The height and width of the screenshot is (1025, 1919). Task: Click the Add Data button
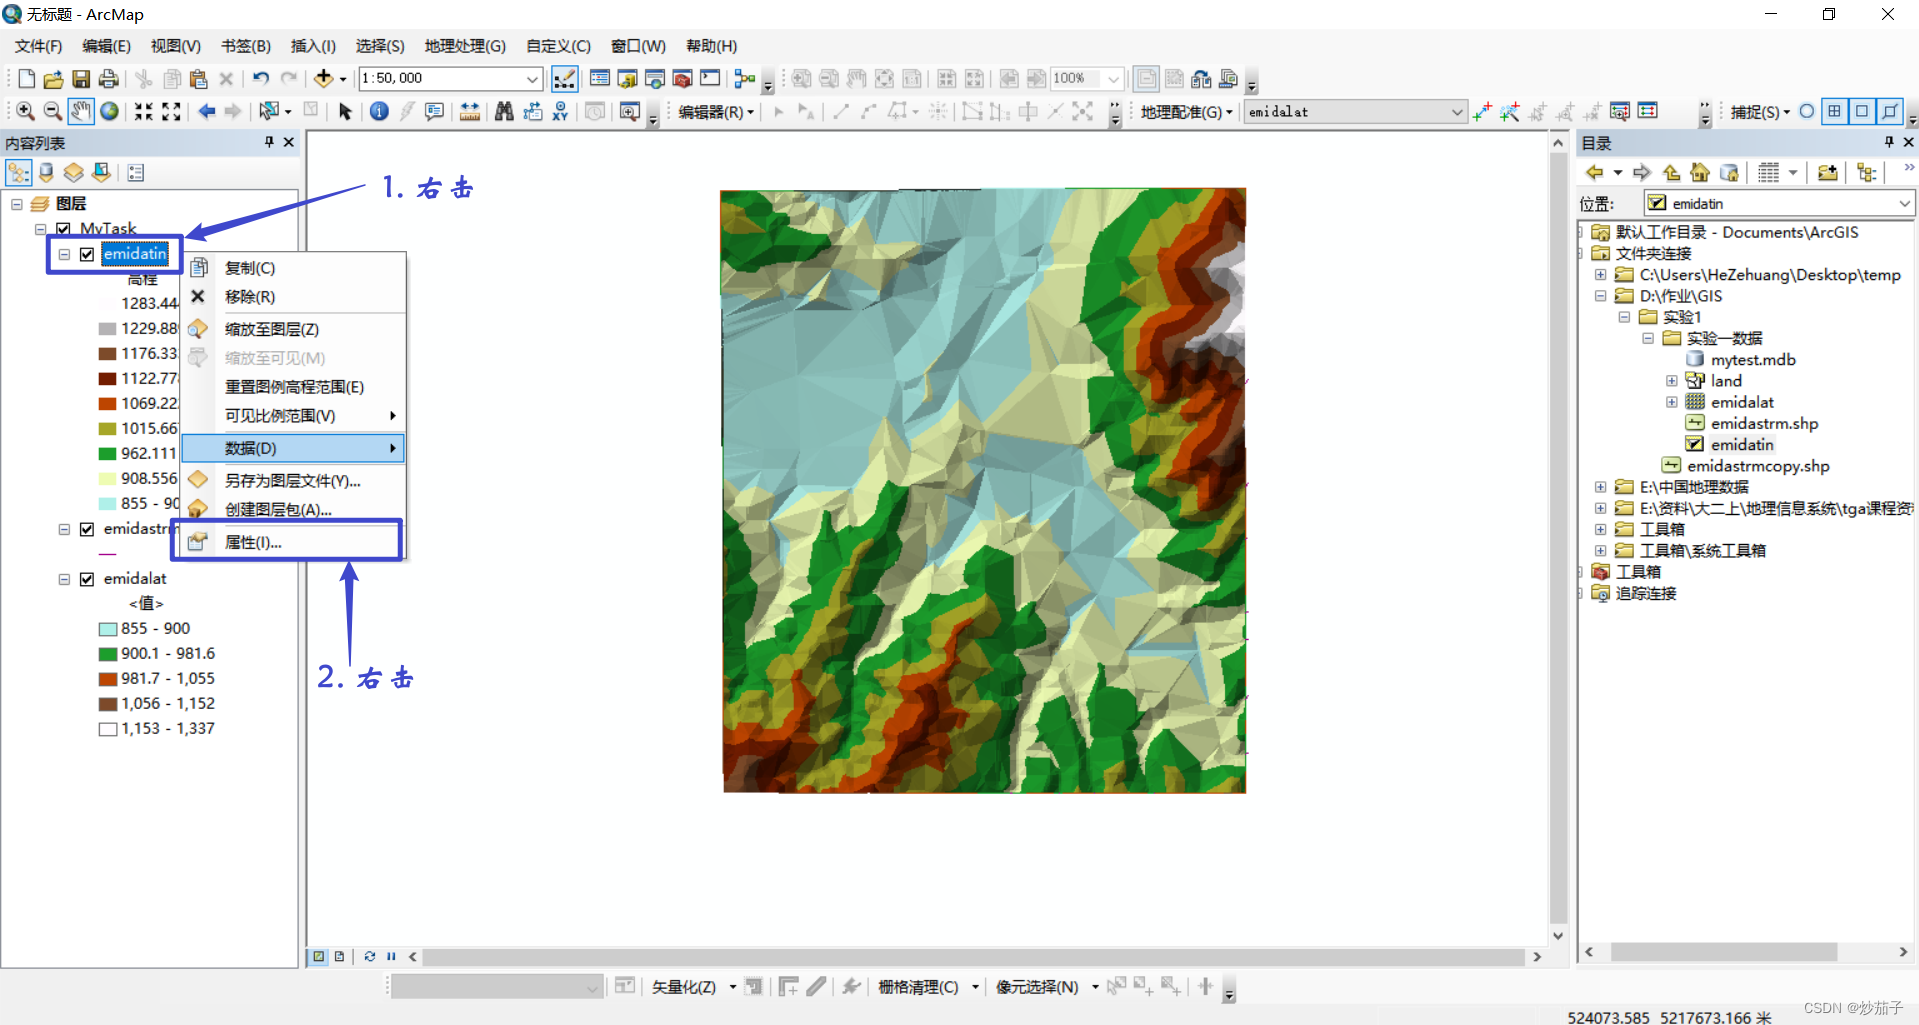[323, 79]
